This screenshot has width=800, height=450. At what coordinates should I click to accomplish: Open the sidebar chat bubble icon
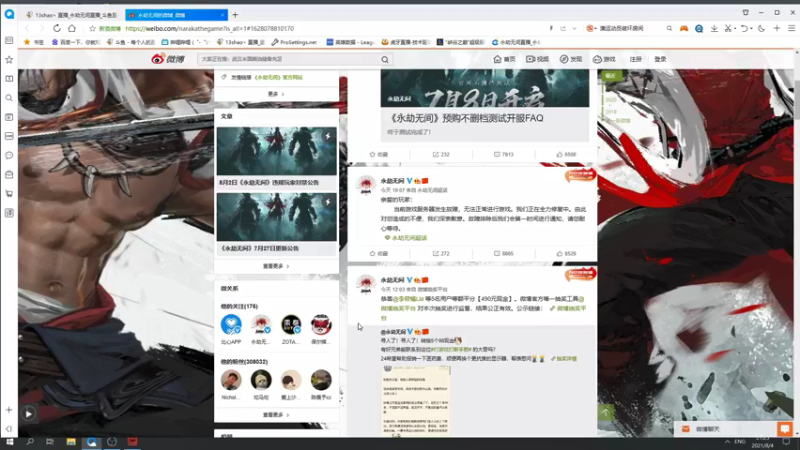9,155
